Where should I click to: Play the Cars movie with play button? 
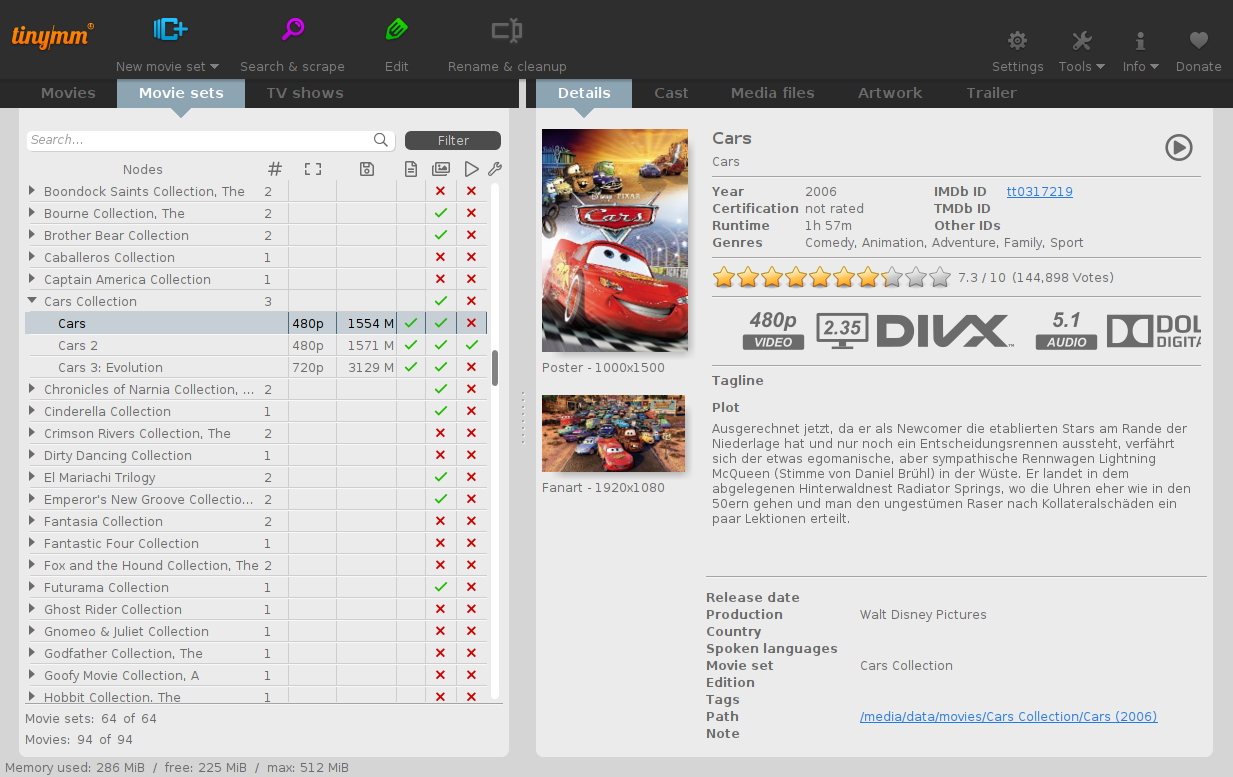1179,147
